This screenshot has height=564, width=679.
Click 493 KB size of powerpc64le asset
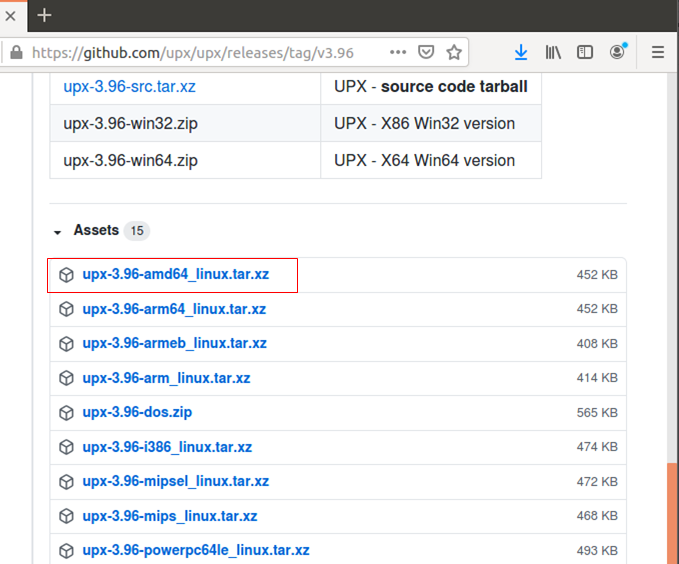point(597,551)
